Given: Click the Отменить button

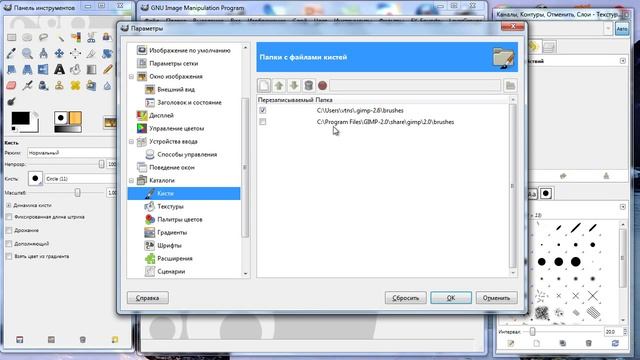Looking at the screenshot, I should [x=496, y=298].
